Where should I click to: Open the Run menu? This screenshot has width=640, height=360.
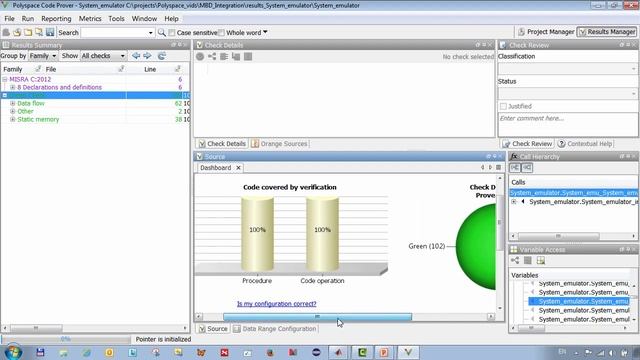(28, 19)
